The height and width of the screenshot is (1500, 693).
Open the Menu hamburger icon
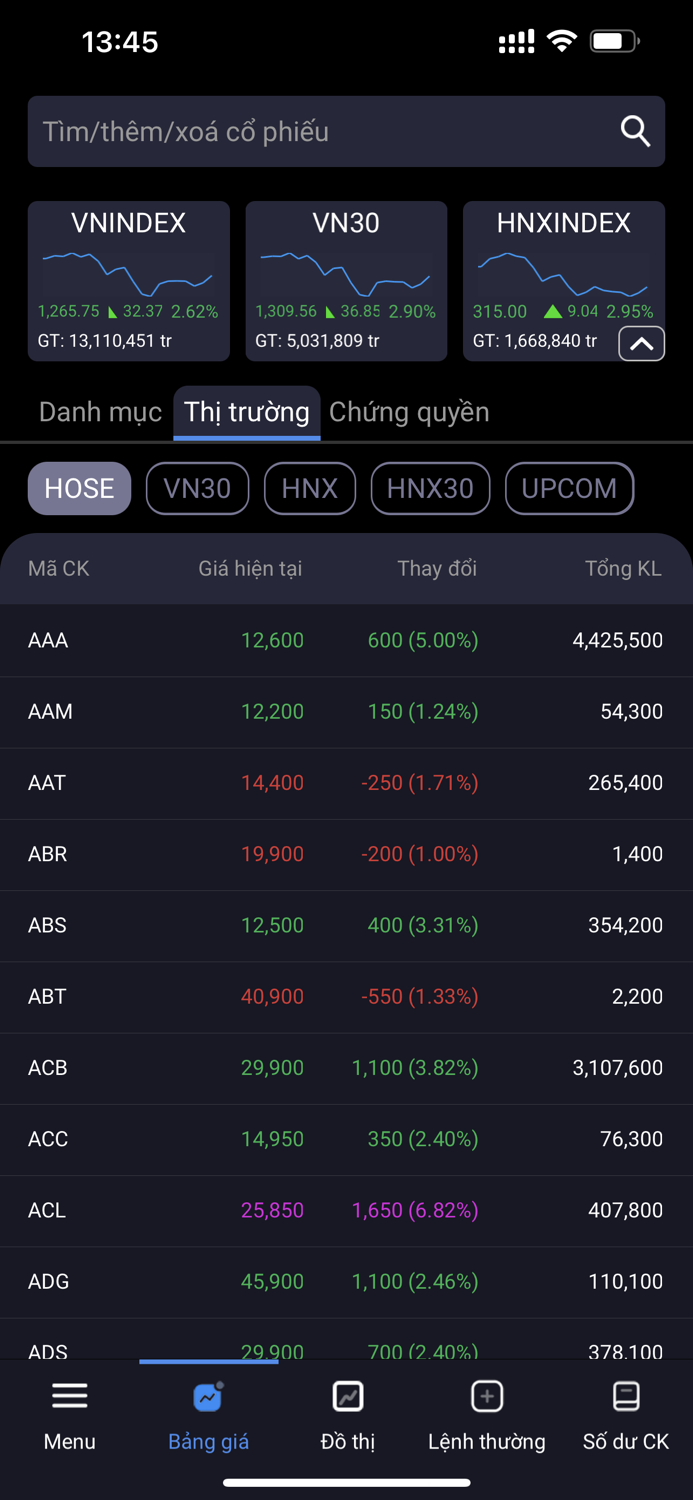point(69,1396)
